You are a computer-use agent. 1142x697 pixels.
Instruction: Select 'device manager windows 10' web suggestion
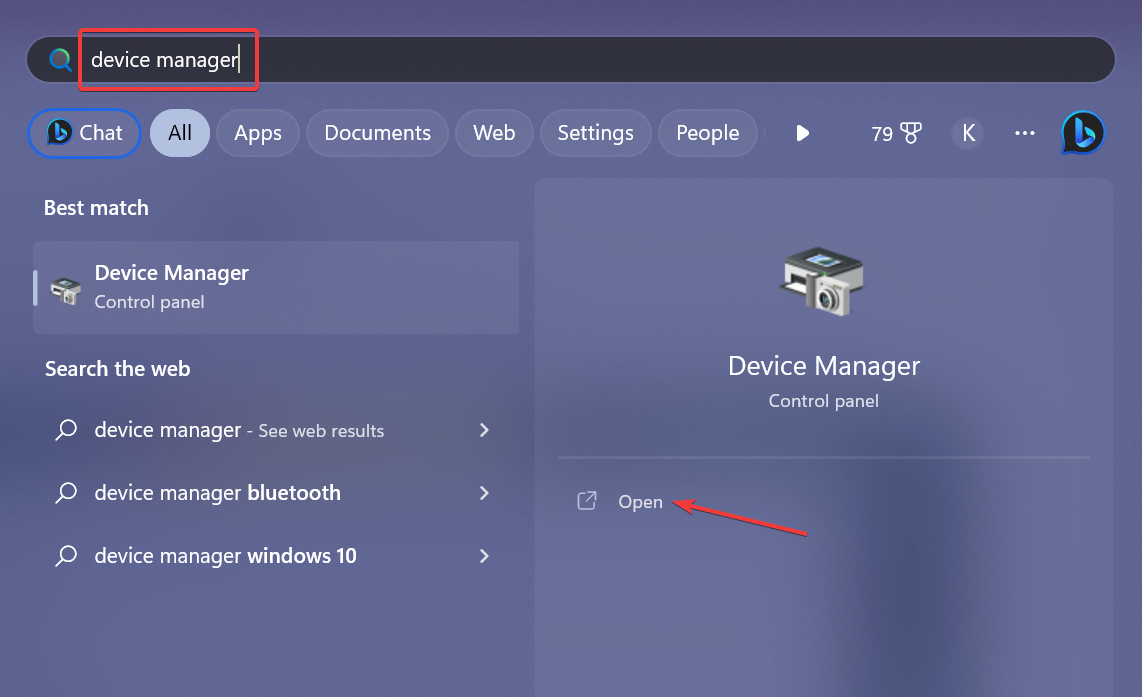[276, 556]
